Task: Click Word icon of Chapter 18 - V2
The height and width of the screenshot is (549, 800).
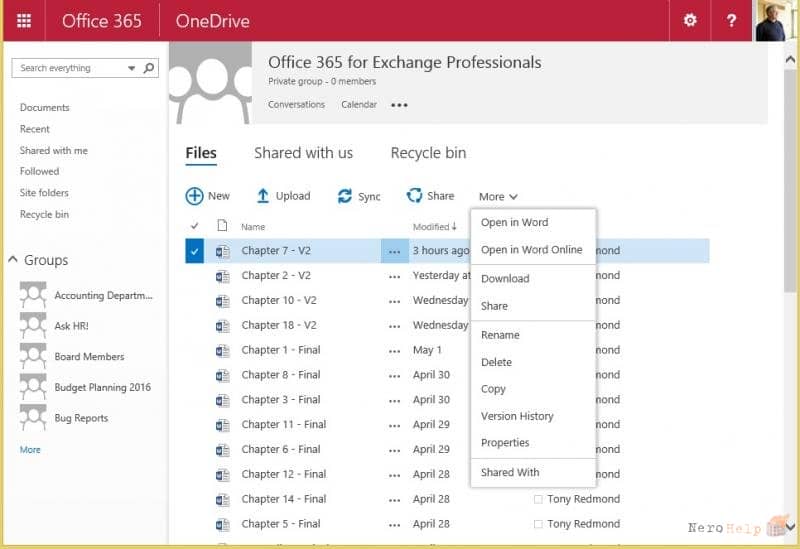Action: (x=222, y=326)
